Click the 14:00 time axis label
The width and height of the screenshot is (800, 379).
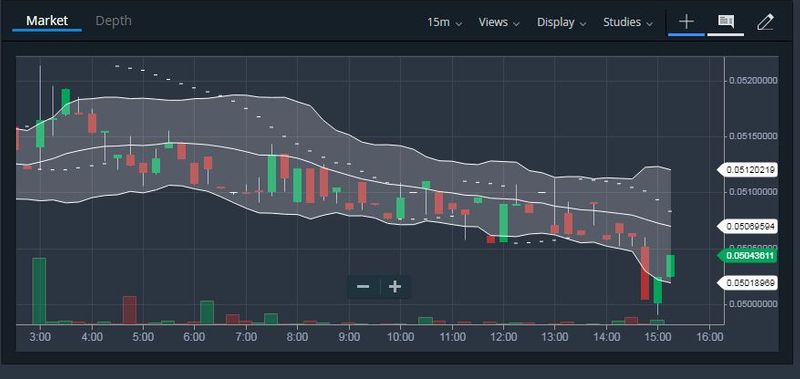(607, 337)
